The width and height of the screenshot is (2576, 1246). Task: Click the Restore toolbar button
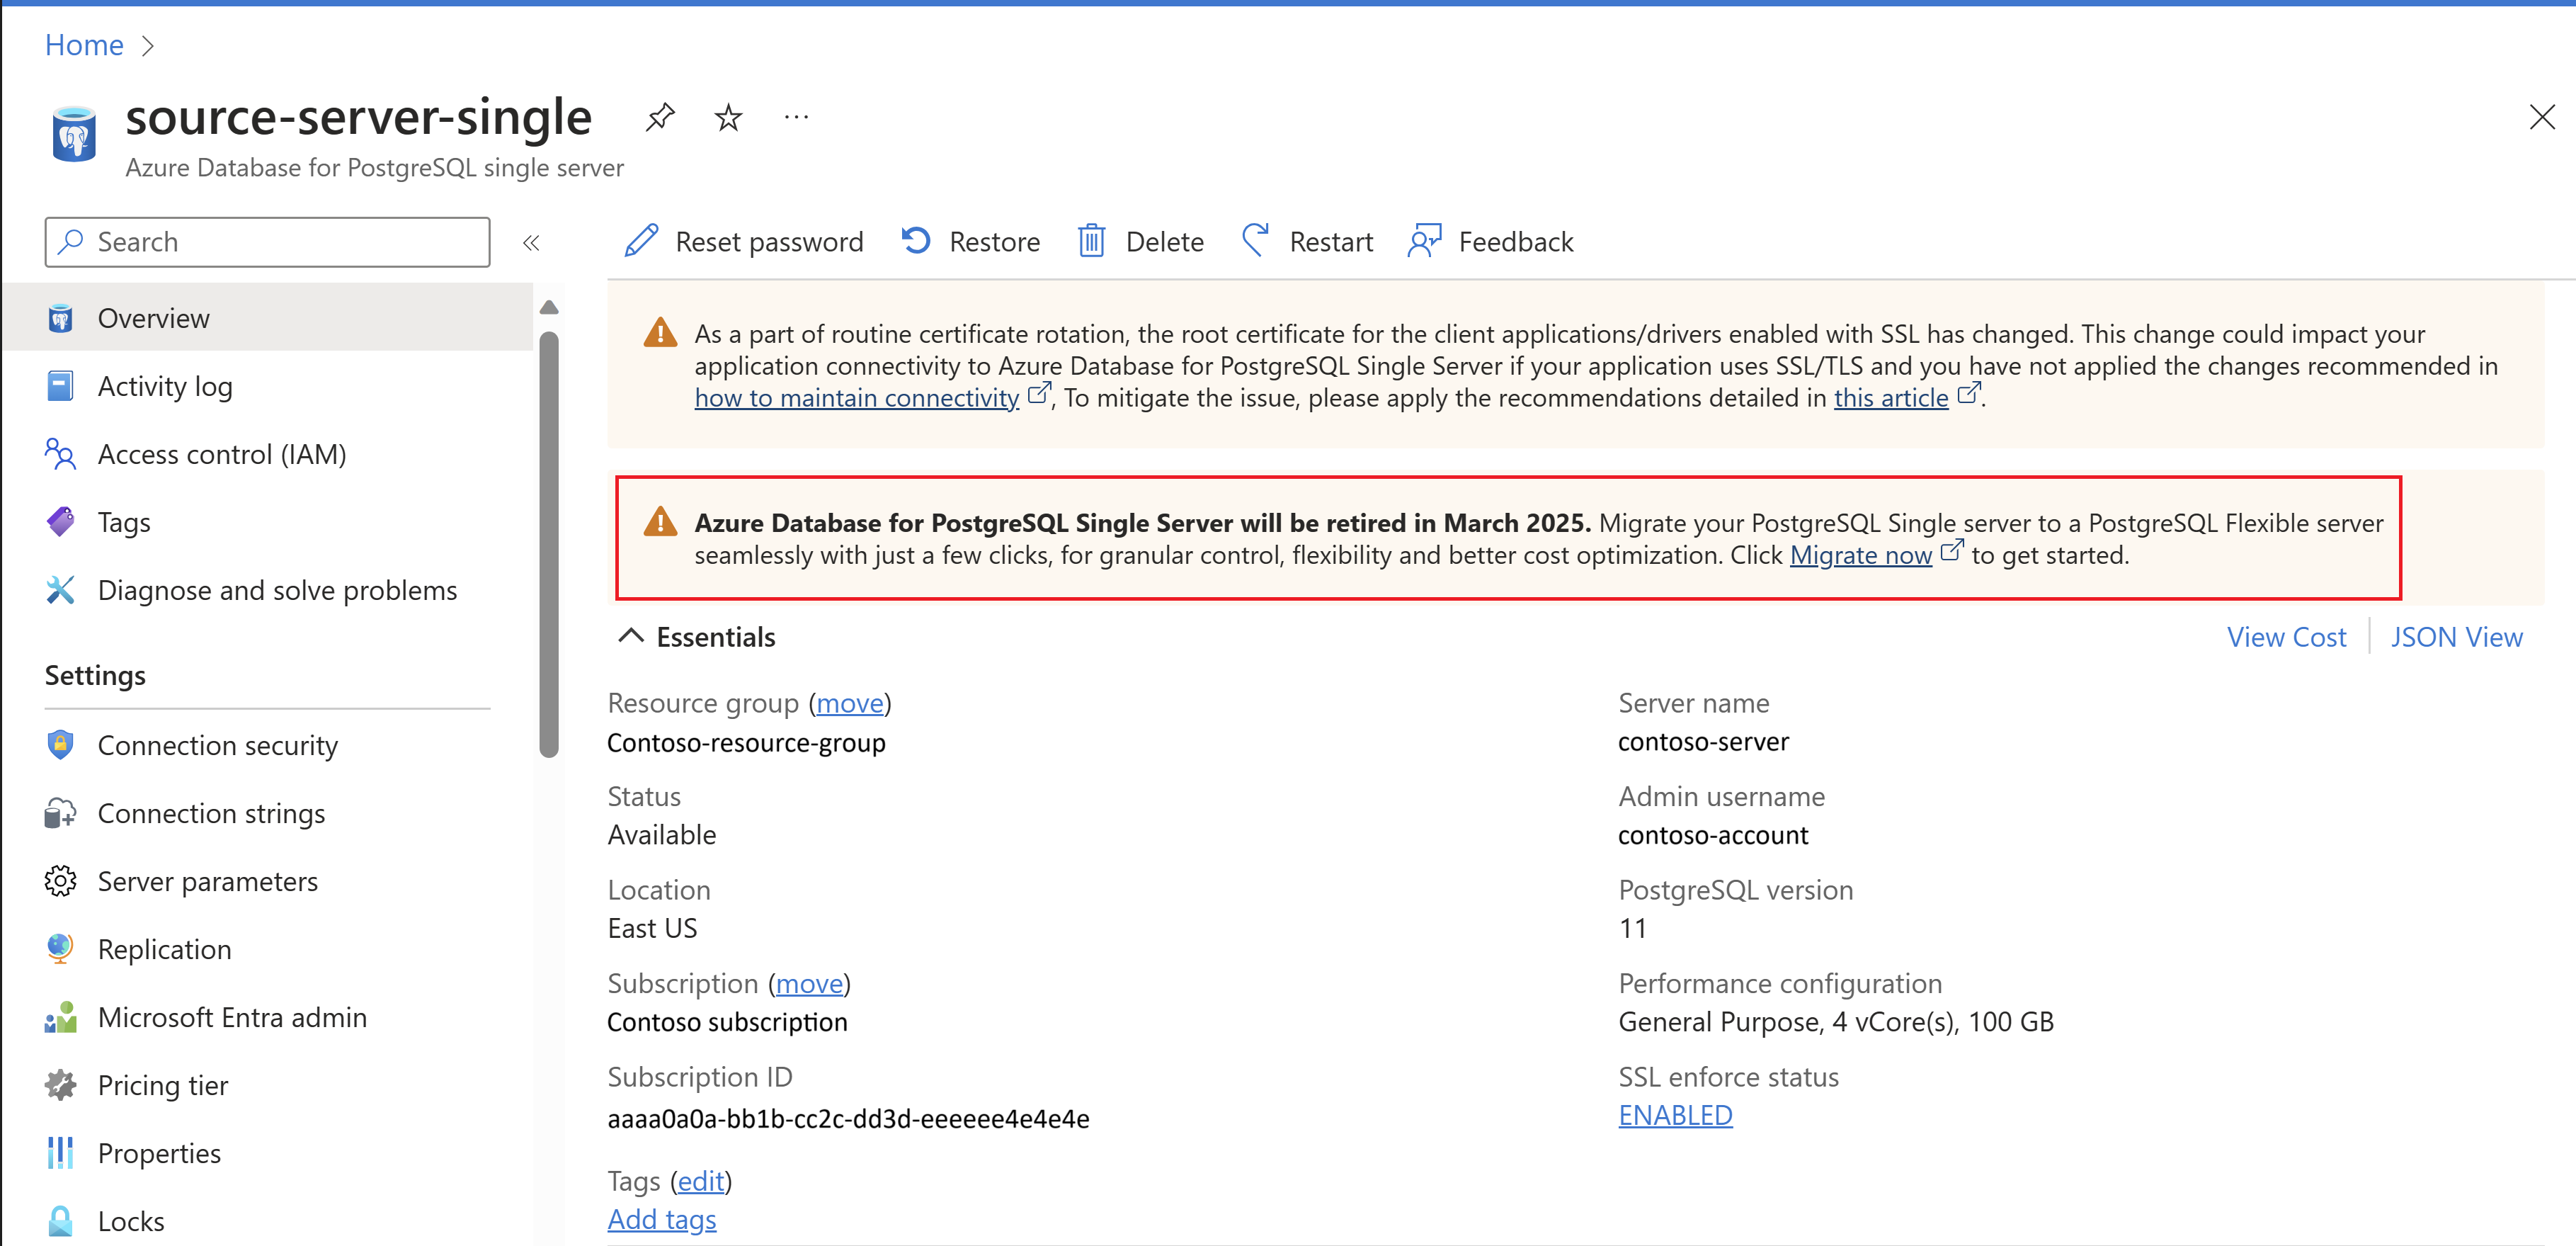971,241
